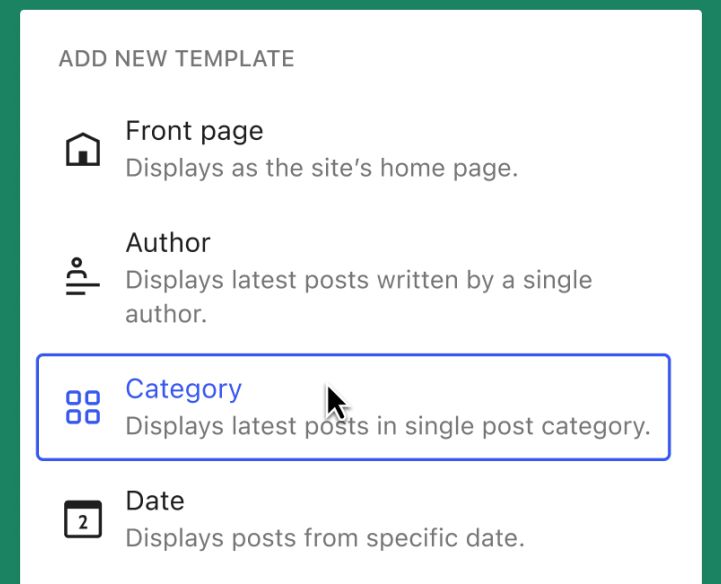Click "Displays as the site's home page" description

tap(321, 167)
